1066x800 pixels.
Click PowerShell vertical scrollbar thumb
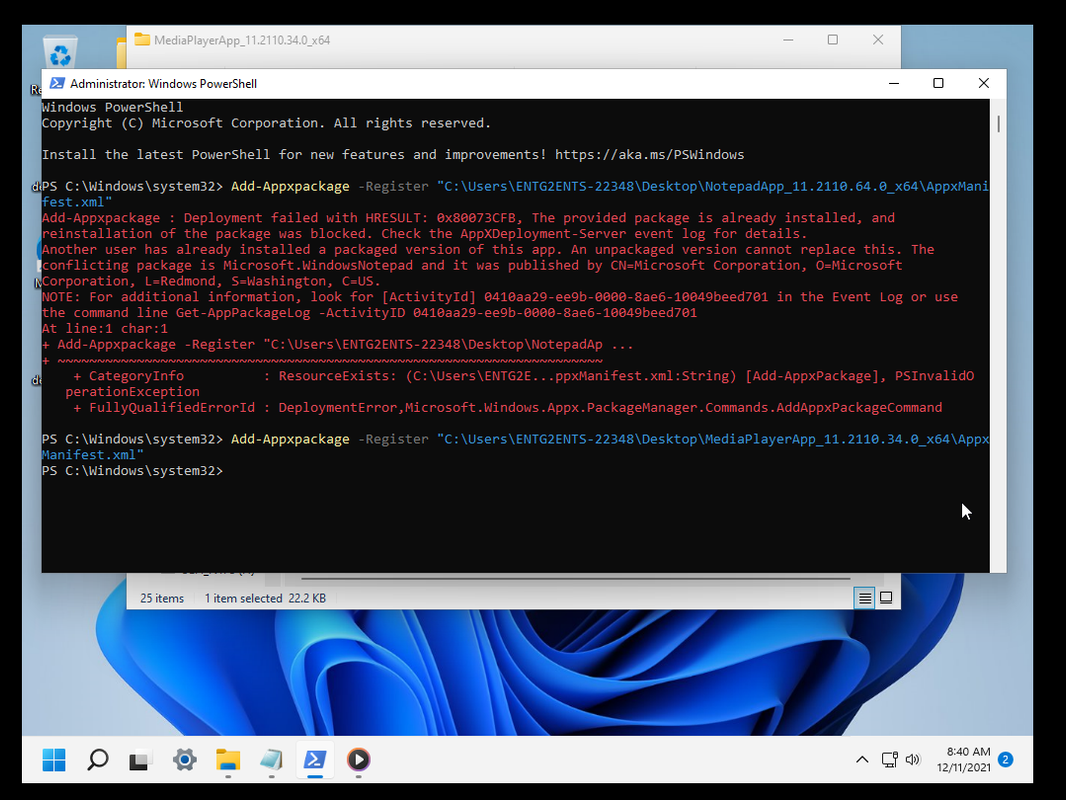coord(998,124)
